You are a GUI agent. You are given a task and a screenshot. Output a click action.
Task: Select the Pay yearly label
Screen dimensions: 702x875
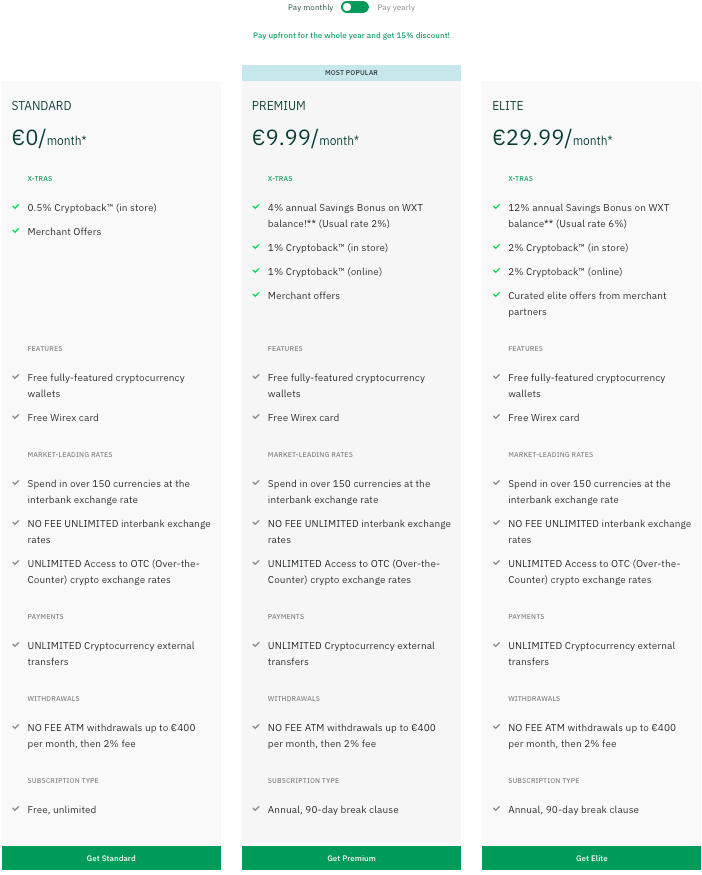396,7
